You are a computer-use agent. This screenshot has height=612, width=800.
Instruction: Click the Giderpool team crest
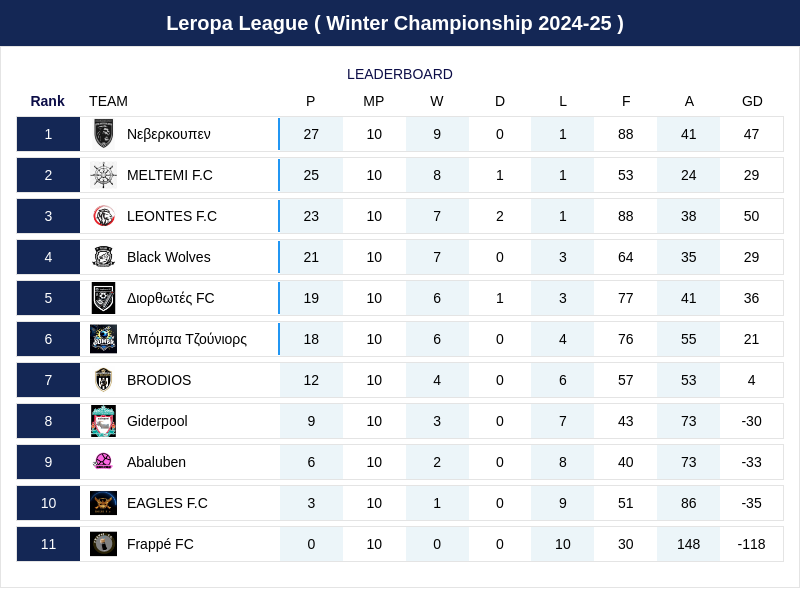click(103, 421)
